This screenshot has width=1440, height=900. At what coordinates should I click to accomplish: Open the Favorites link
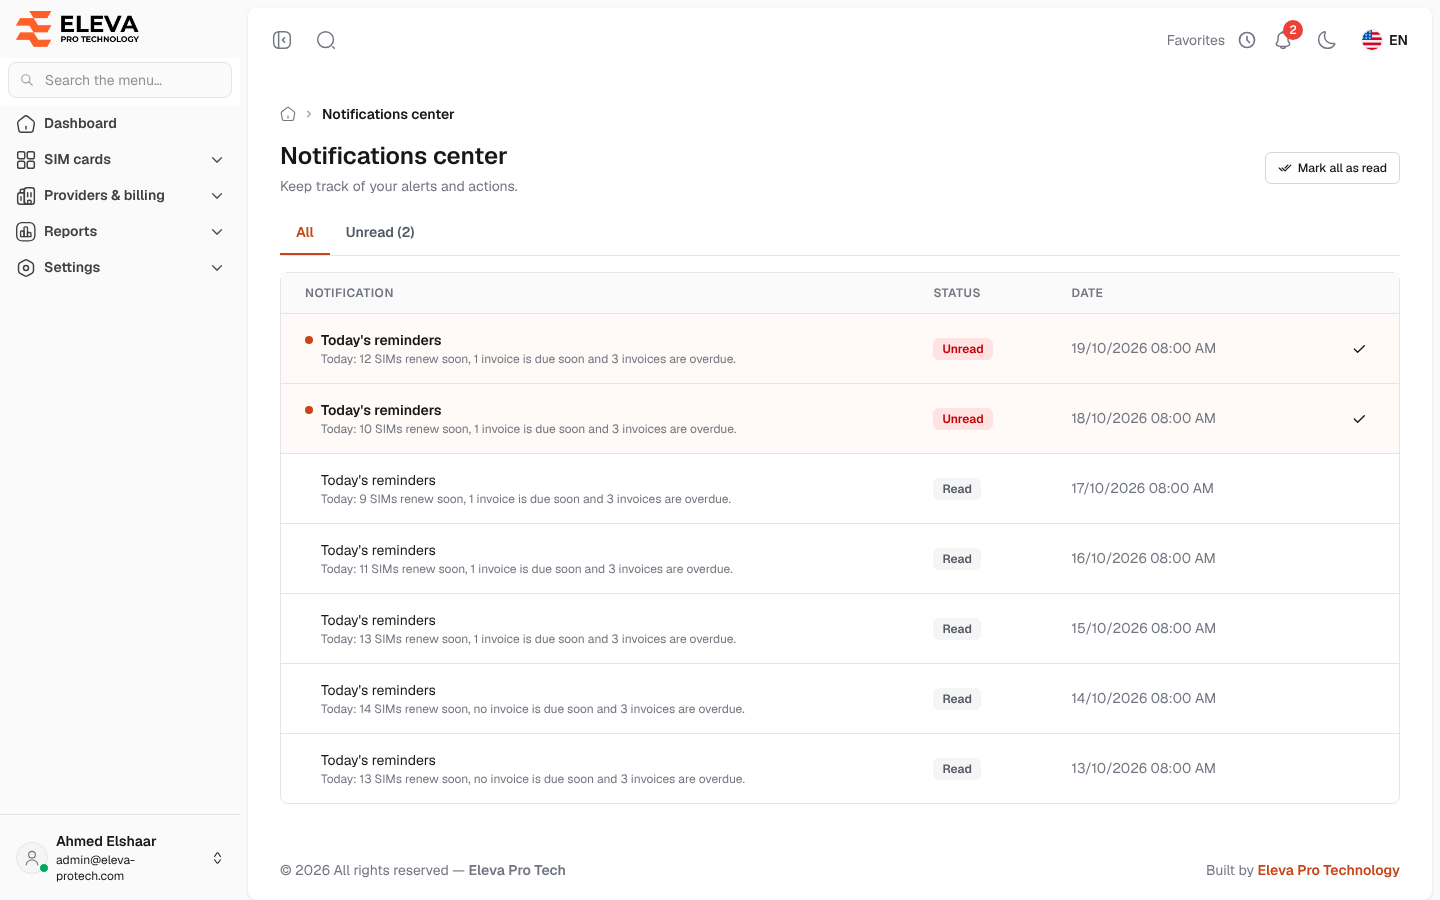coord(1196,40)
